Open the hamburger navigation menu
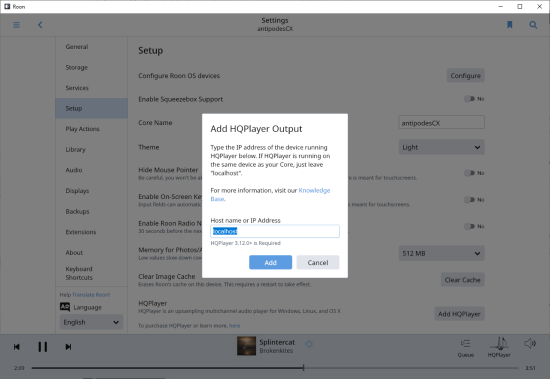The height and width of the screenshot is (379, 550). tap(16, 25)
